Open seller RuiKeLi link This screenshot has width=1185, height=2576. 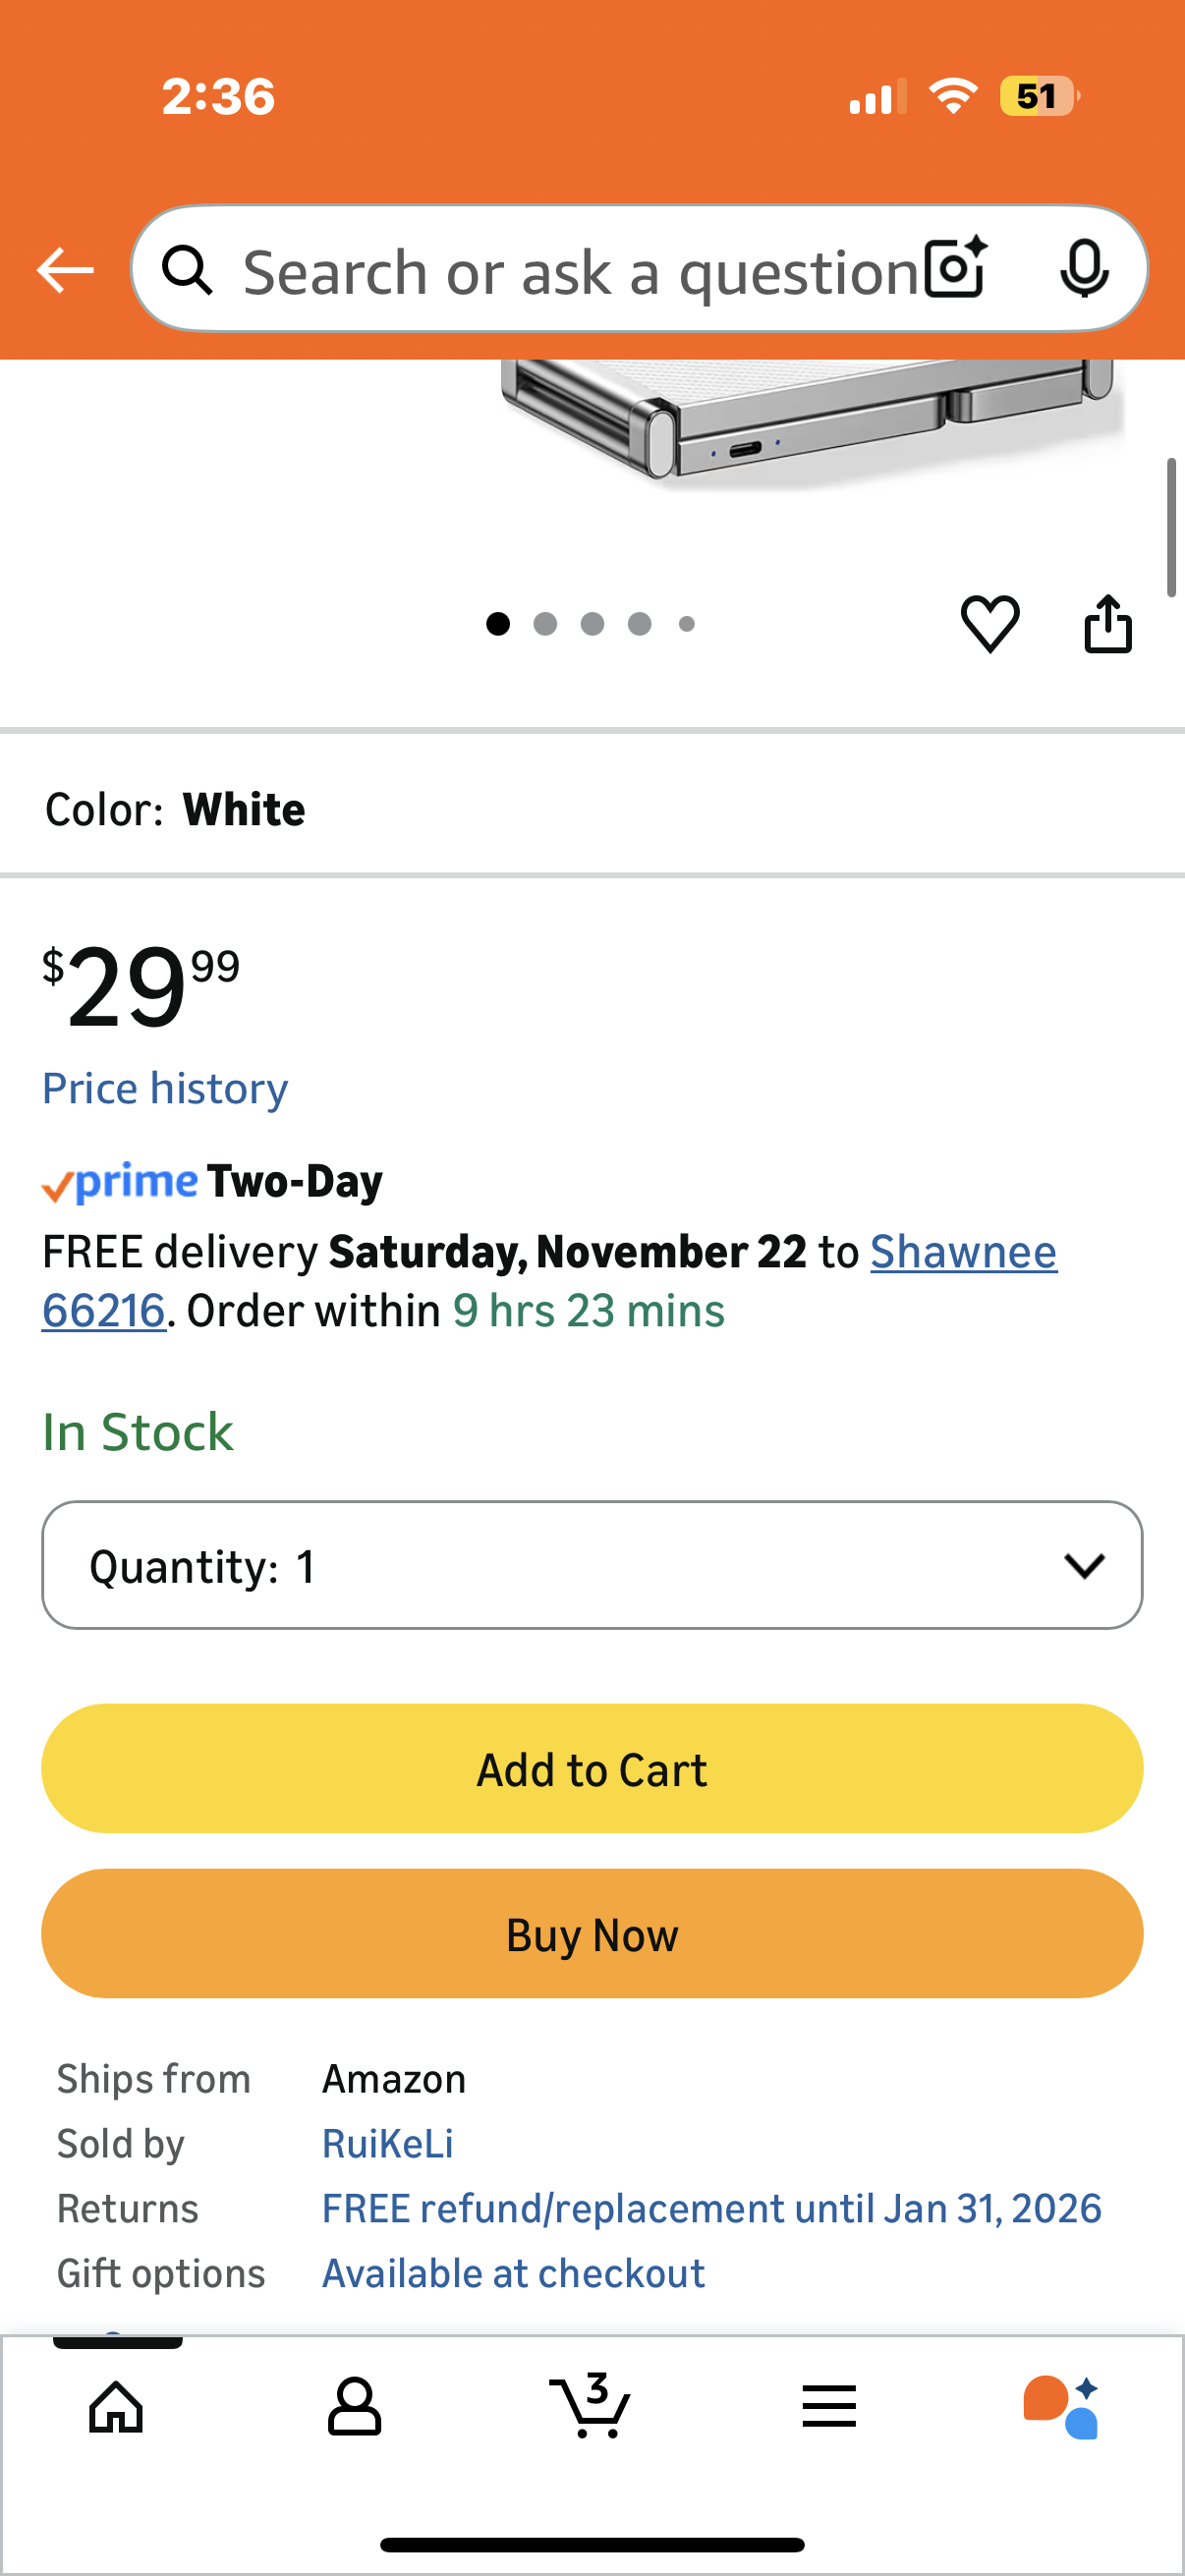(387, 2143)
